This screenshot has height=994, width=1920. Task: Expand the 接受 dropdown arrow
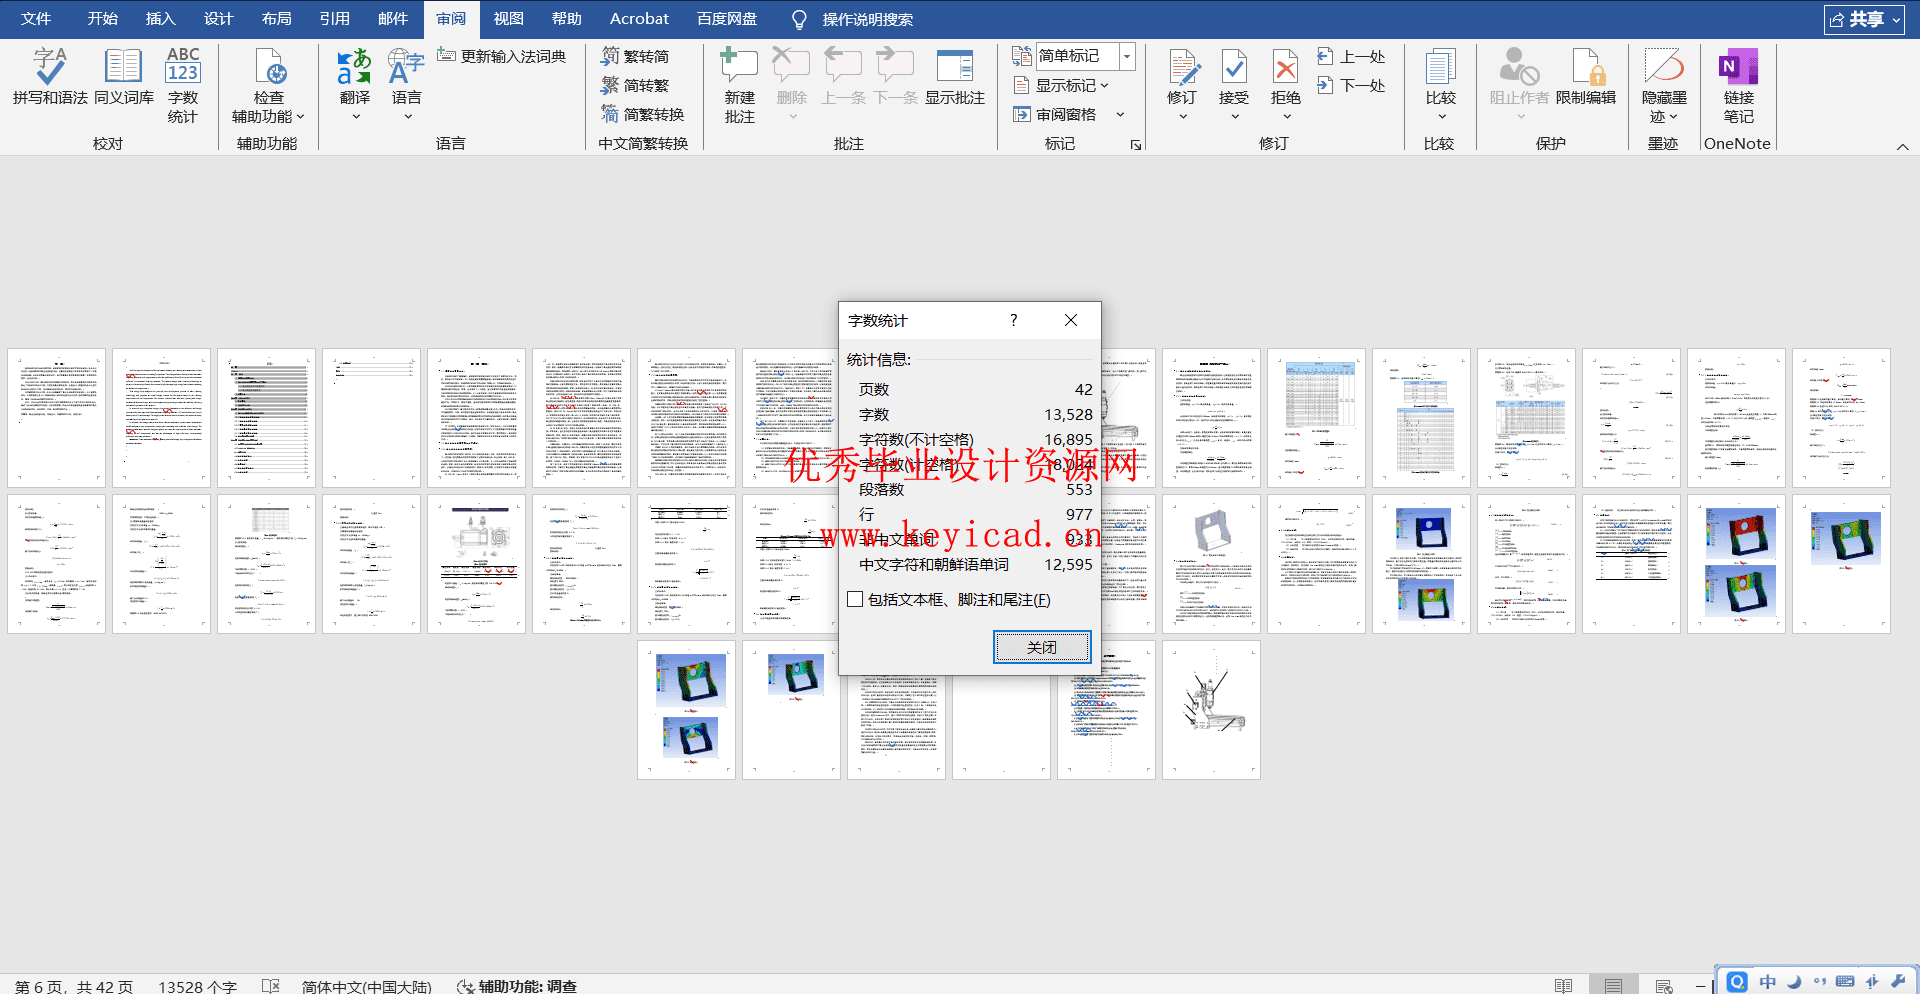[1235, 117]
